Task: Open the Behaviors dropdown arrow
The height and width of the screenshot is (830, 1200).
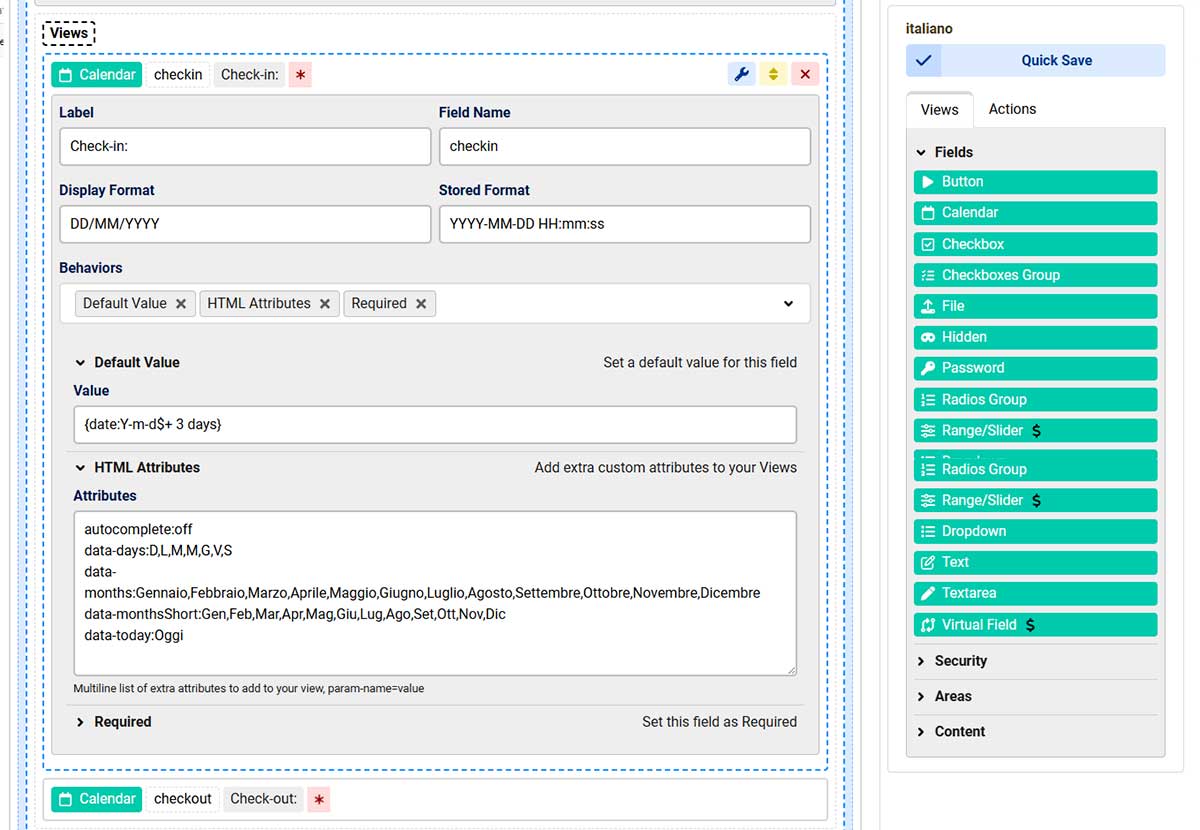Action: 788,304
